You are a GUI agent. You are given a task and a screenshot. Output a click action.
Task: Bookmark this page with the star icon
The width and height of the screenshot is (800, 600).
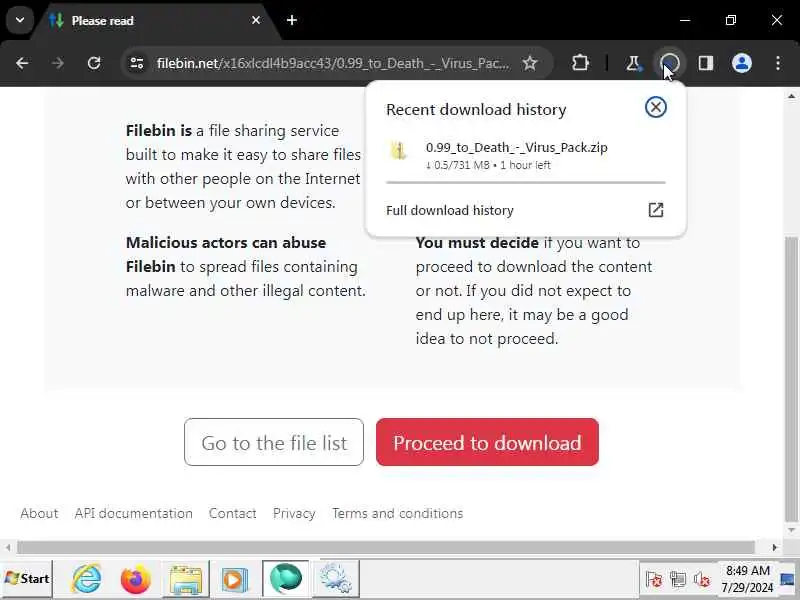[530, 63]
